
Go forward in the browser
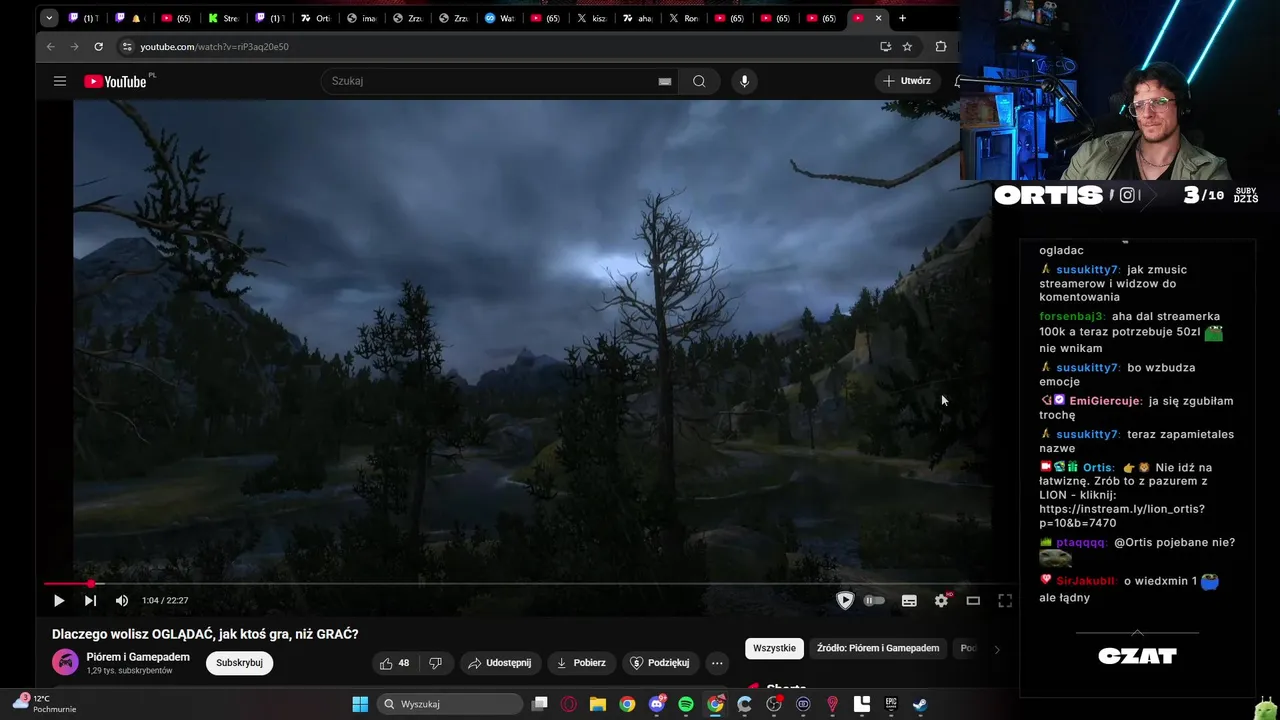[74, 47]
